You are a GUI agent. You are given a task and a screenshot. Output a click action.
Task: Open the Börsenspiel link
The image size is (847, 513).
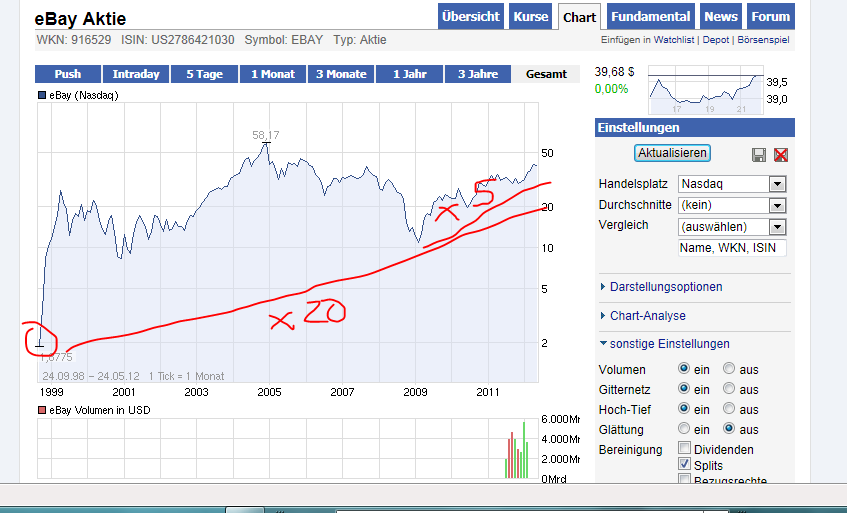pos(763,40)
